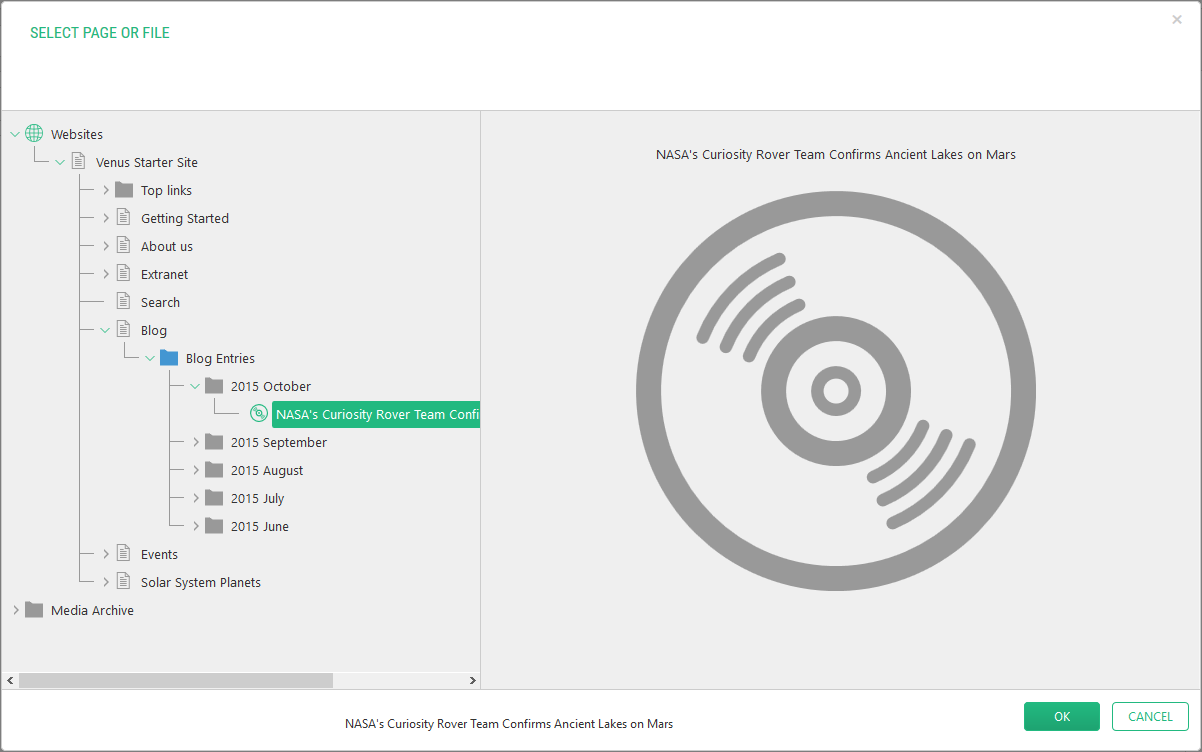The height and width of the screenshot is (752, 1202).
Task: Select the Events tree item
Action: click(x=159, y=554)
